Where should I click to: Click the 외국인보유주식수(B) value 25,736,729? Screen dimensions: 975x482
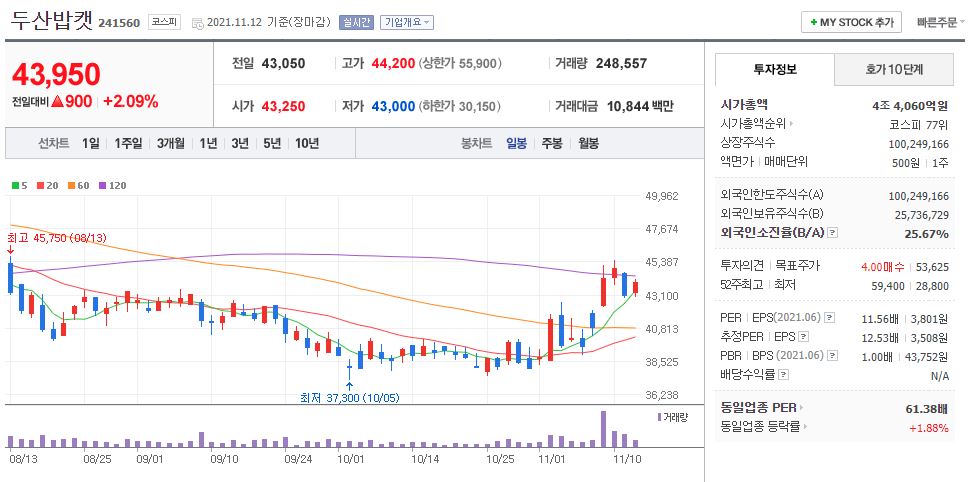coord(922,215)
